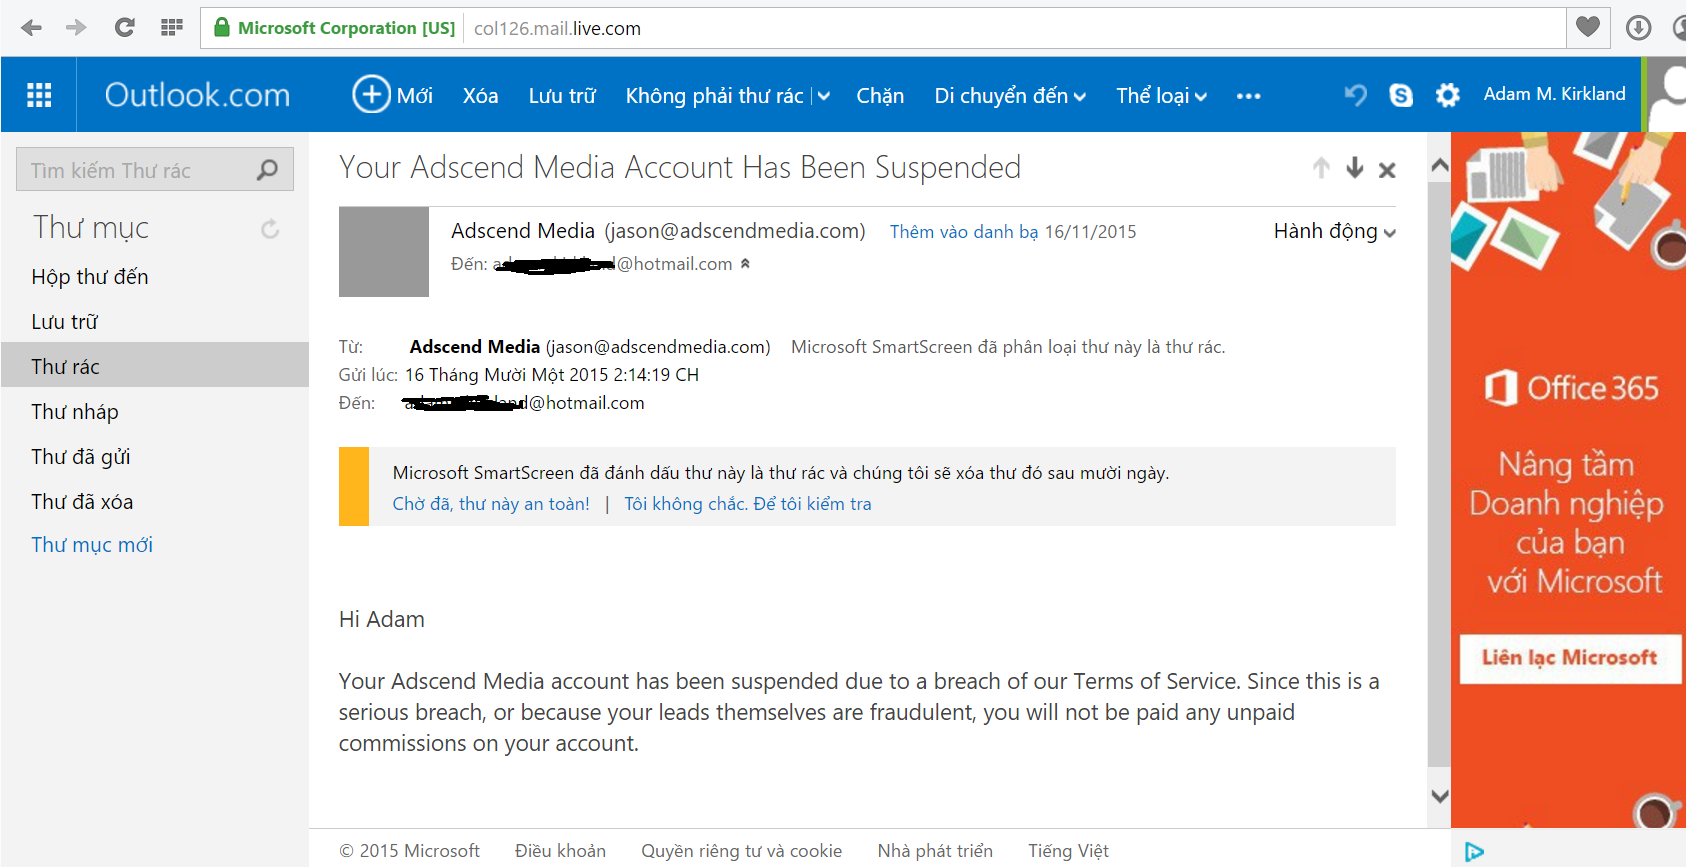Image resolution: width=1686 pixels, height=867 pixels.
Task: Go to the next message arrow
Action: 1355,168
